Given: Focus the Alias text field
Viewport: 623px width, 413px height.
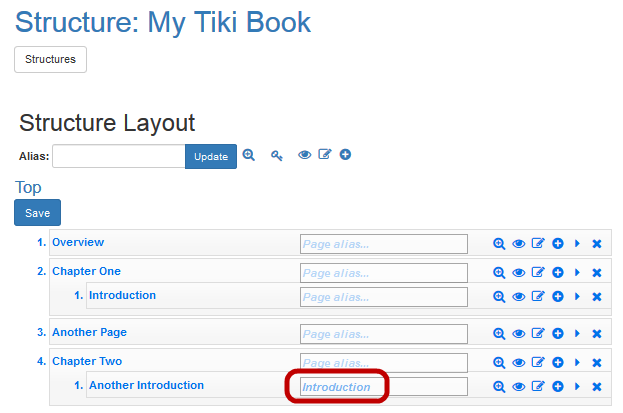Looking at the screenshot, I should [118, 156].
